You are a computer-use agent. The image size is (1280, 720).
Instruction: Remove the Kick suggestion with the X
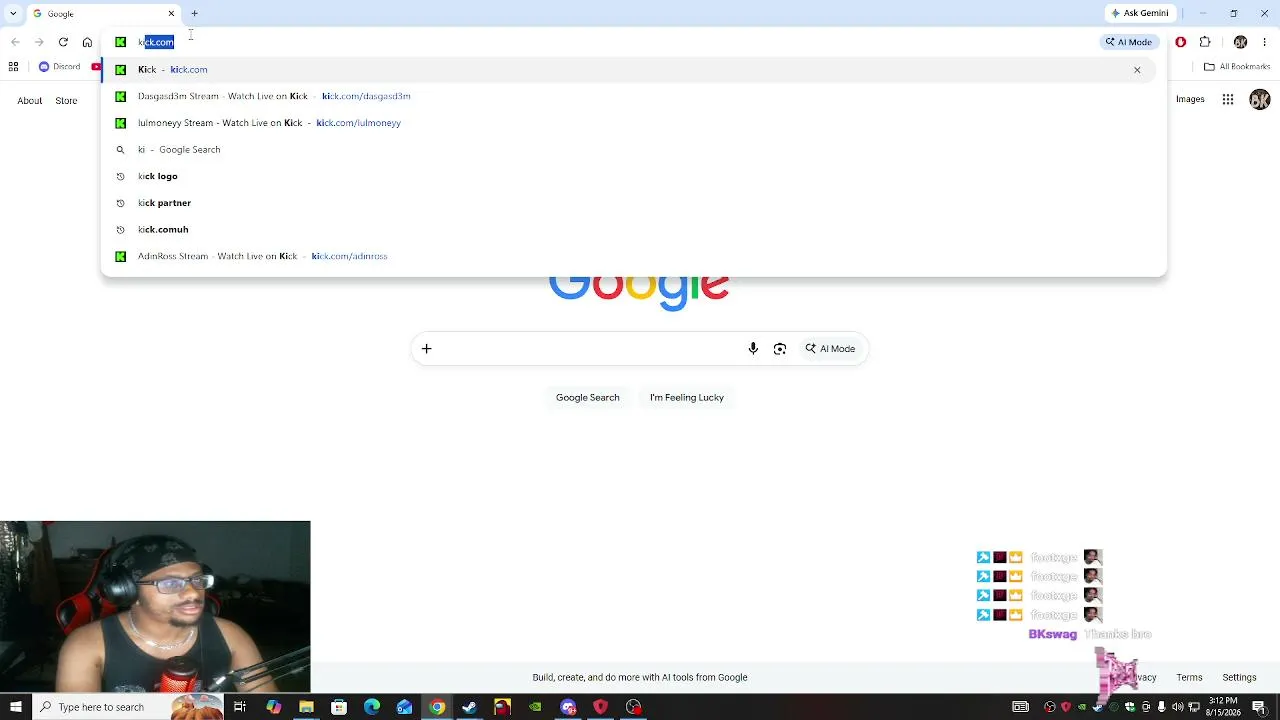click(1137, 70)
